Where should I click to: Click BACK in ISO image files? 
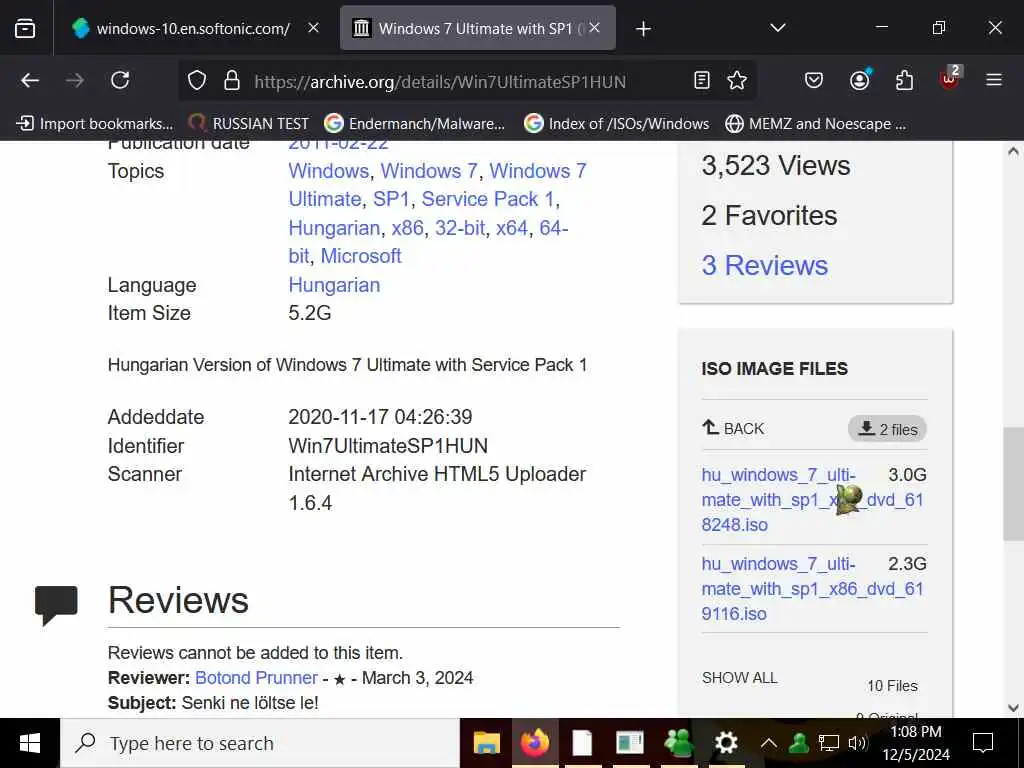[x=733, y=428]
